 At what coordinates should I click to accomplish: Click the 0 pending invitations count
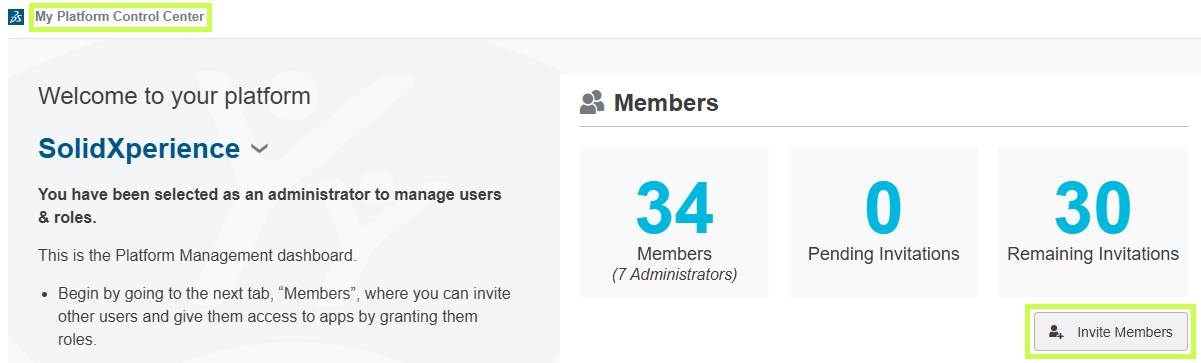(883, 208)
